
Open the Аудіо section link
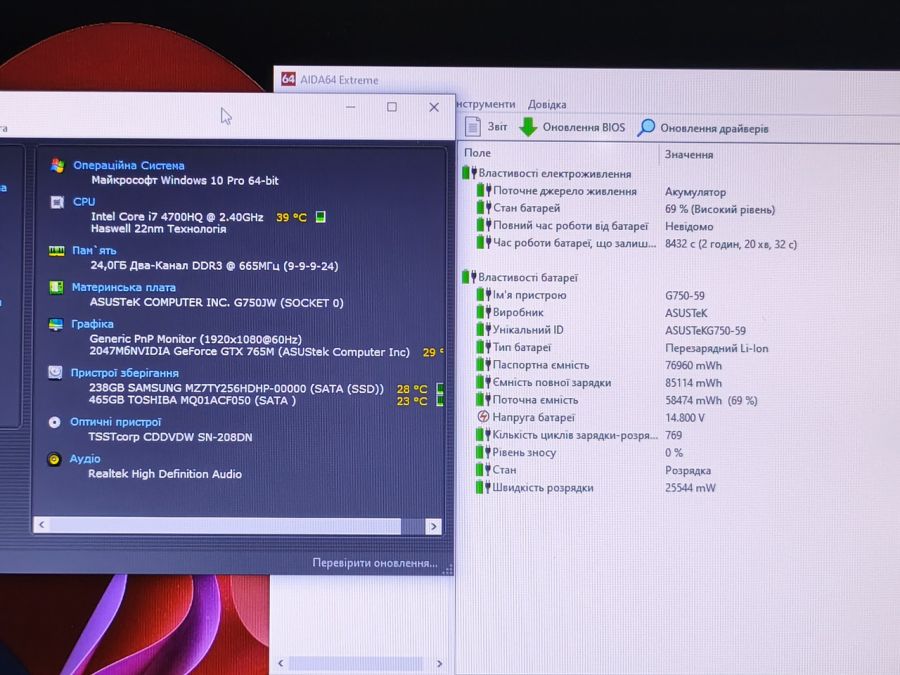point(85,459)
